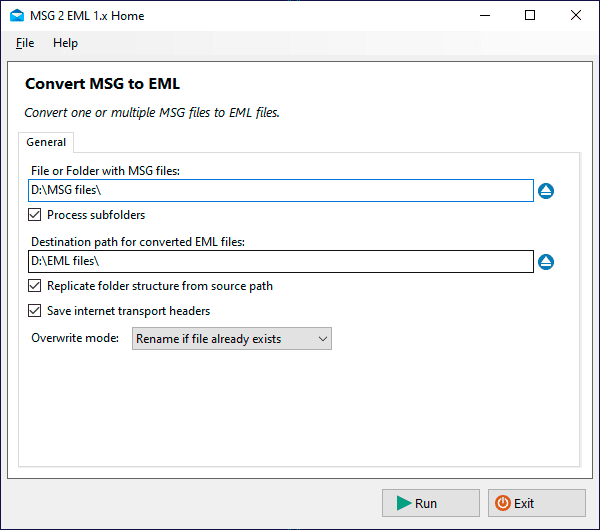
Task: Open the Overwrite mode dropdown
Action: [x=231, y=339]
